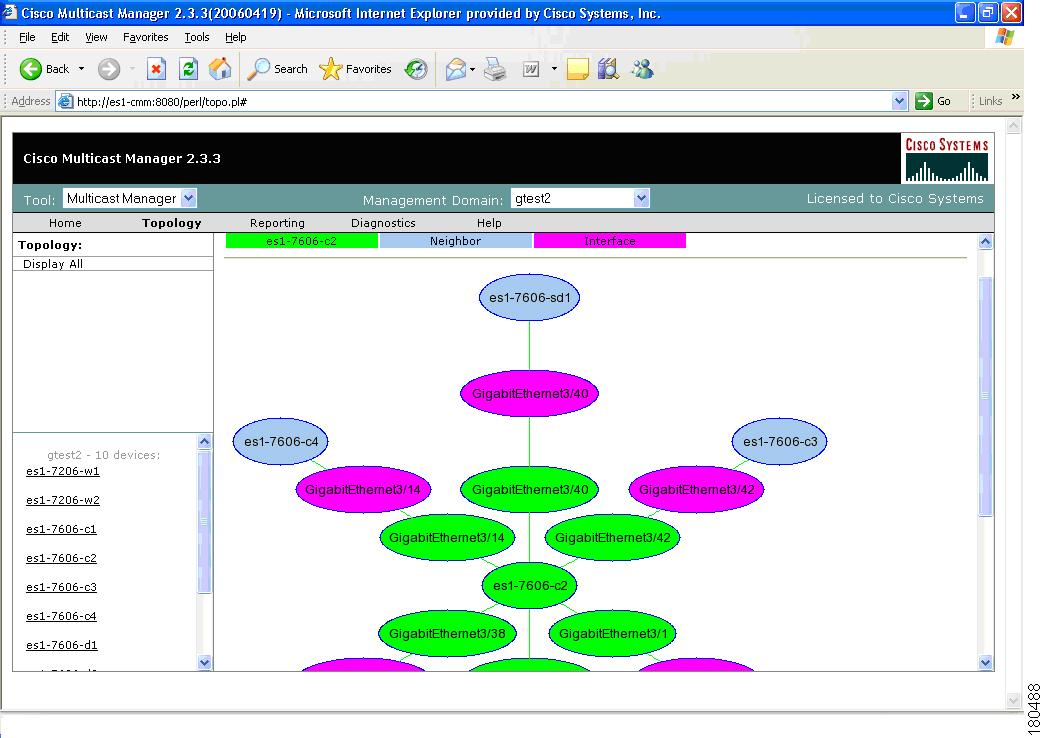1043x738 pixels.
Task: Click magenta GigabitEthernet3/14 interface node
Action: point(363,489)
